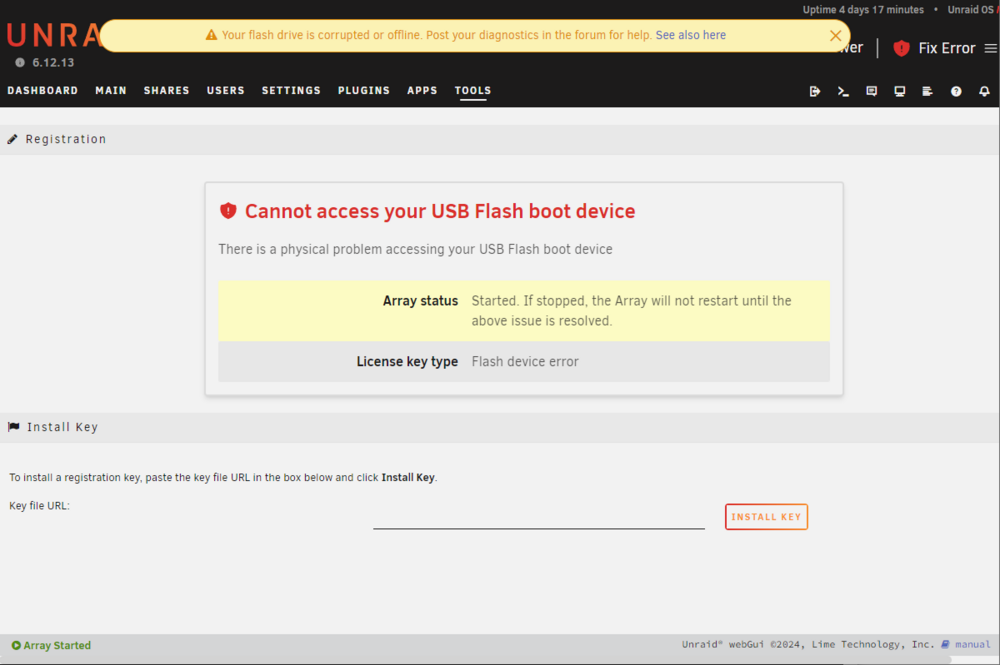Viewport: 1000px width, 665px height.
Task: Open the hamburger menu next to Fix Error
Action: (990, 48)
